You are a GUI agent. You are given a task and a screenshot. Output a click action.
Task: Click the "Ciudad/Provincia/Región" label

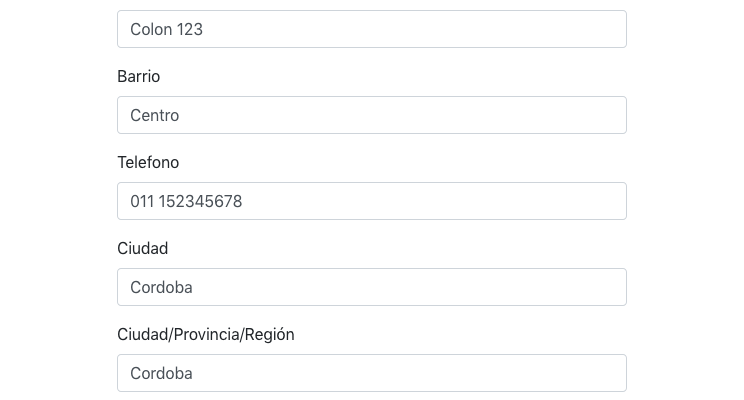coord(205,335)
